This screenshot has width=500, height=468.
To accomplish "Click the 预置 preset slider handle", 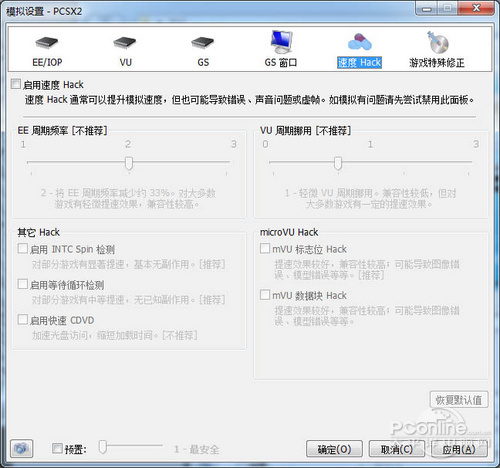I will (103, 447).
